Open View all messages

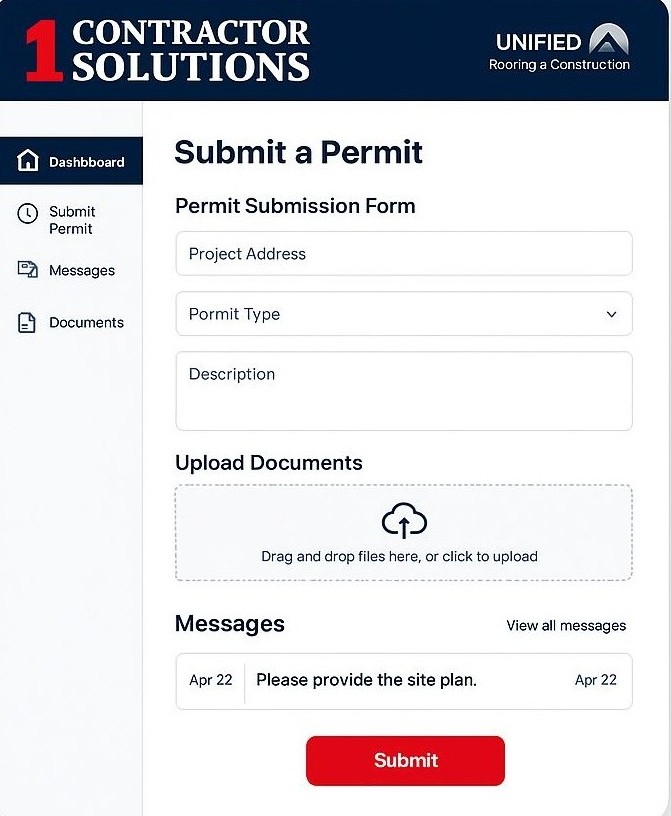pos(565,625)
